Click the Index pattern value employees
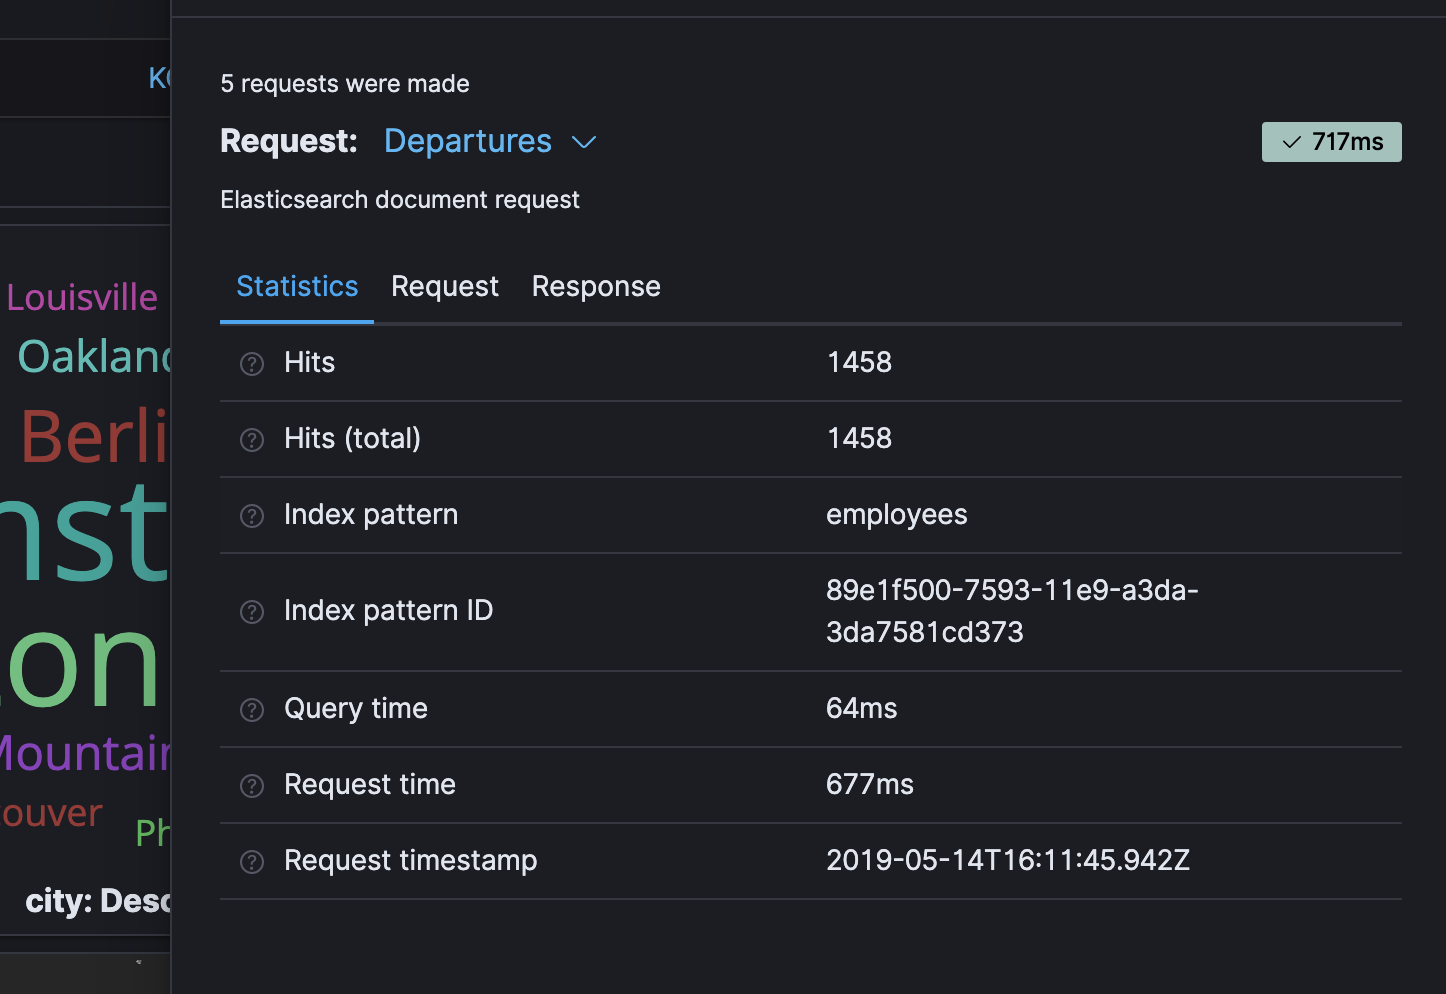Screen dimensions: 1446x994 pyautogui.click(x=897, y=515)
